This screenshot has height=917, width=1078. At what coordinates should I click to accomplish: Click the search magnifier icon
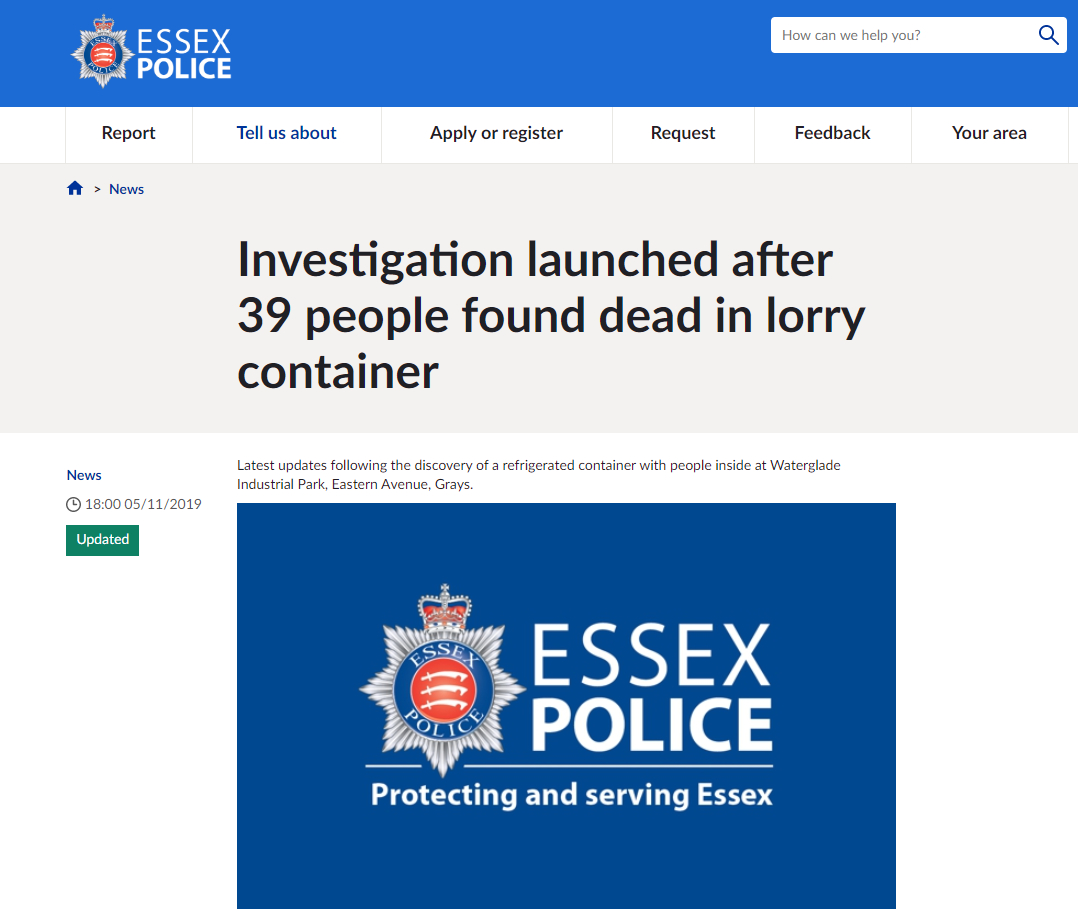click(x=1048, y=35)
